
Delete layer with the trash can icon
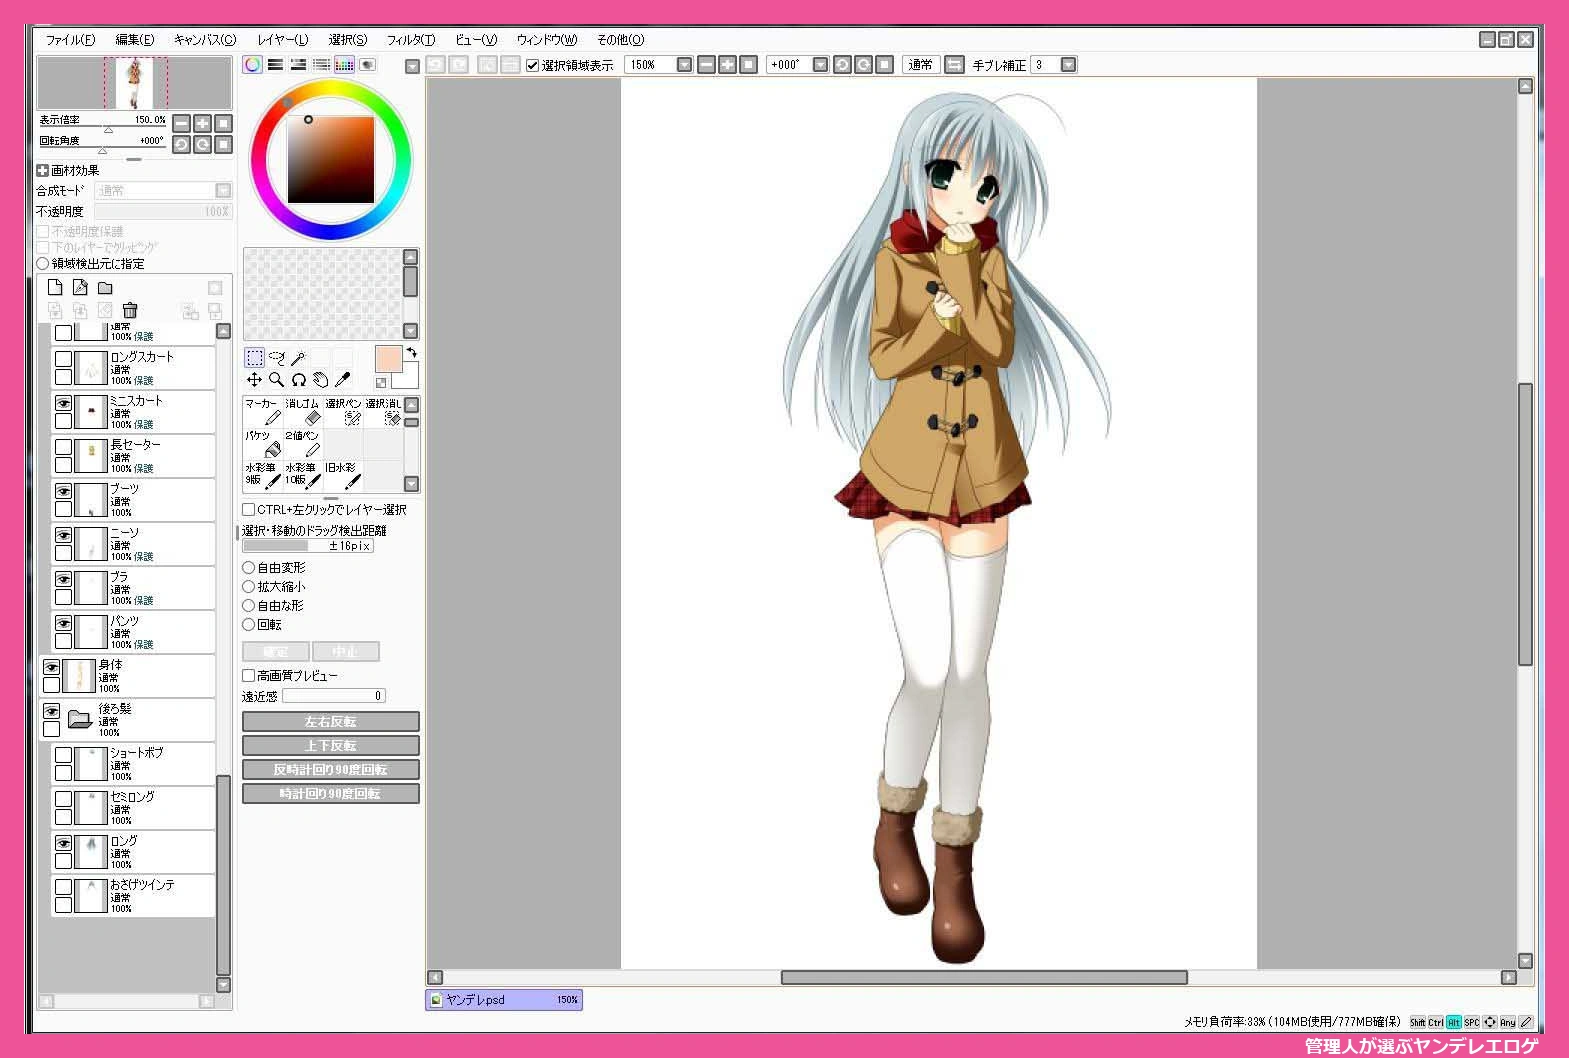click(x=130, y=310)
